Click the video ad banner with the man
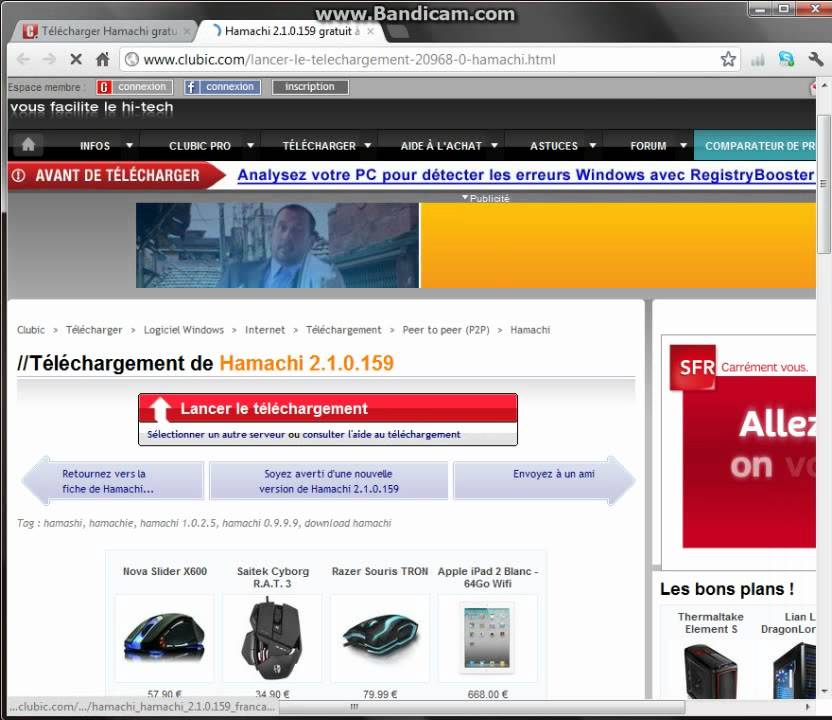 click(278, 246)
